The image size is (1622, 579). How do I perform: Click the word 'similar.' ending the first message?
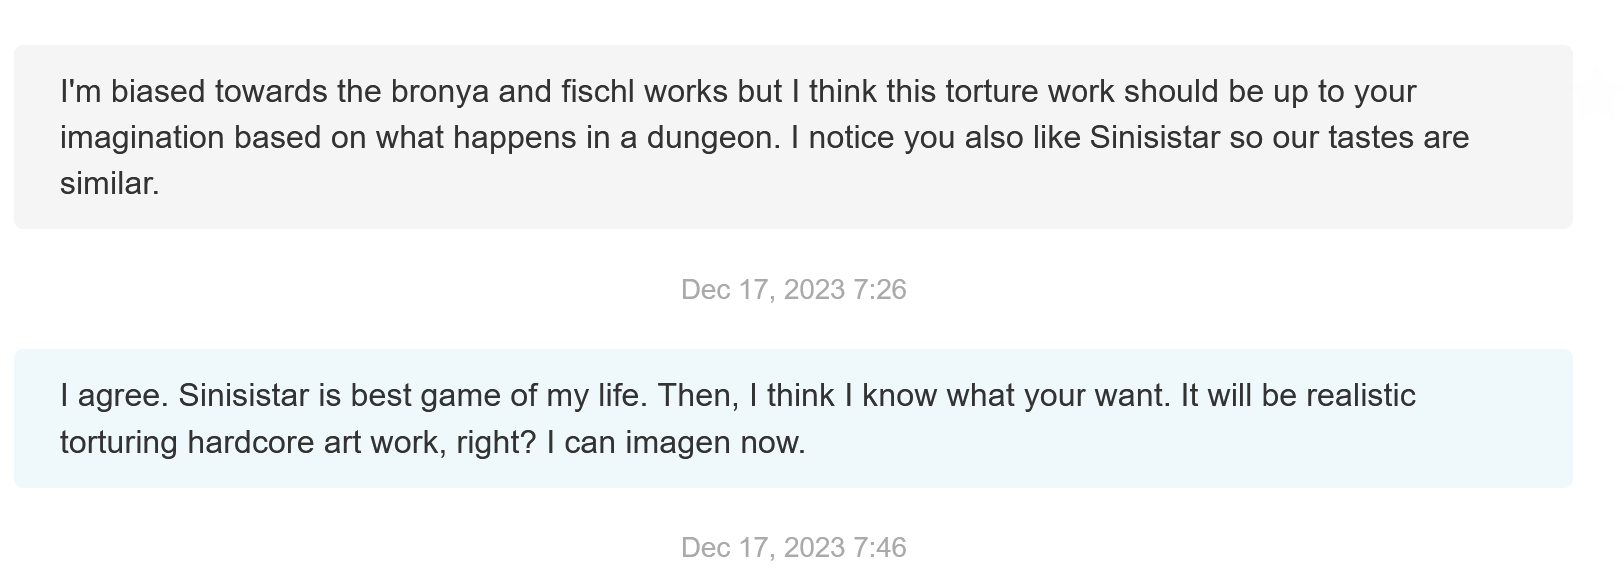point(110,183)
